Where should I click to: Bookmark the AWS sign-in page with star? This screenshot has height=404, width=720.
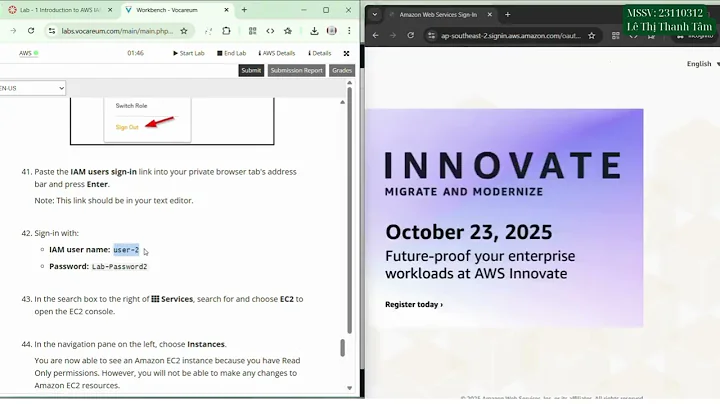pyautogui.click(x=591, y=35)
